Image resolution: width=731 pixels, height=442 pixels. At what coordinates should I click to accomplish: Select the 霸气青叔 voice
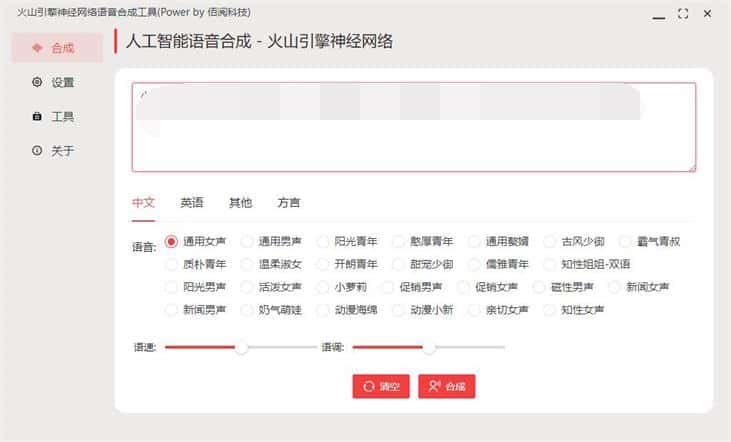point(650,242)
